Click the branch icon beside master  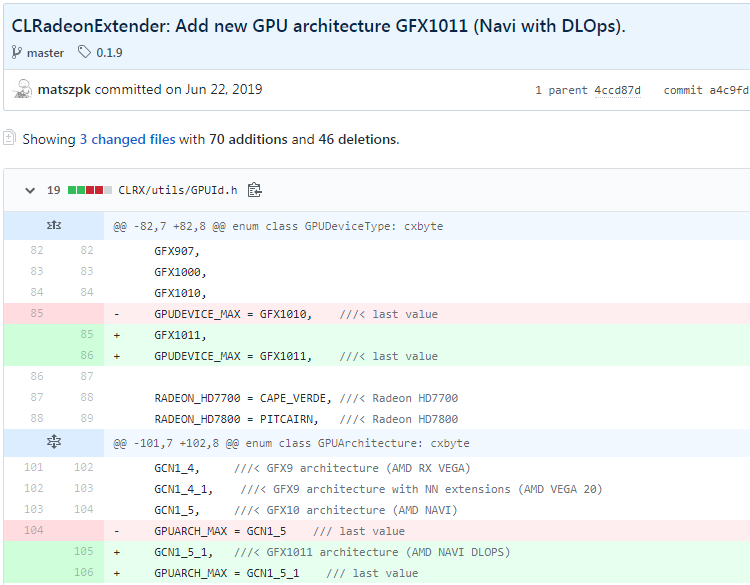pos(17,52)
